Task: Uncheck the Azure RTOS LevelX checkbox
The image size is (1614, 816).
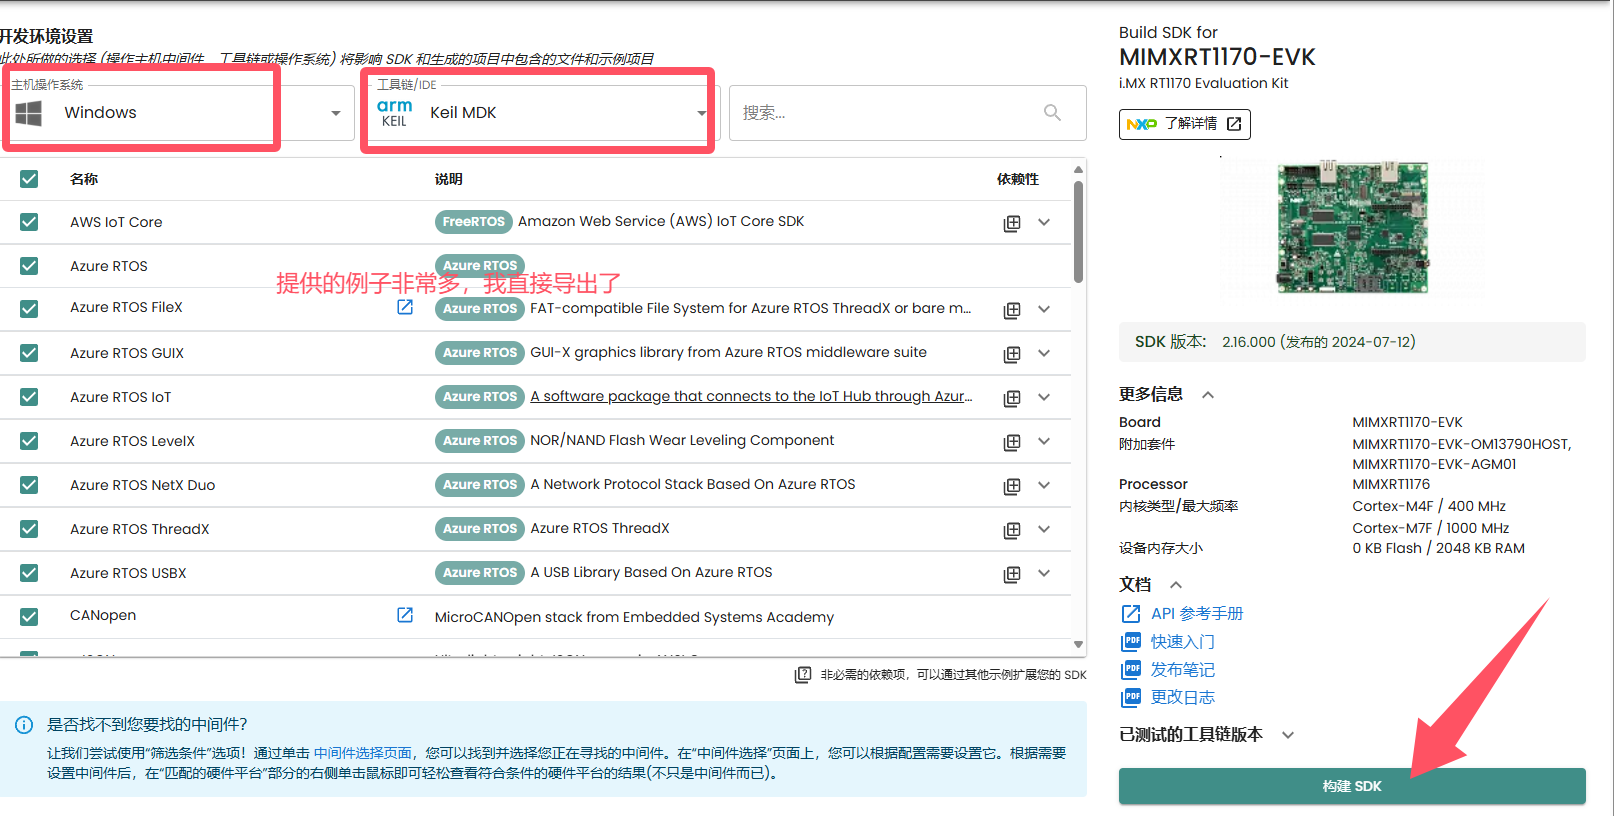Action: coord(29,441)
